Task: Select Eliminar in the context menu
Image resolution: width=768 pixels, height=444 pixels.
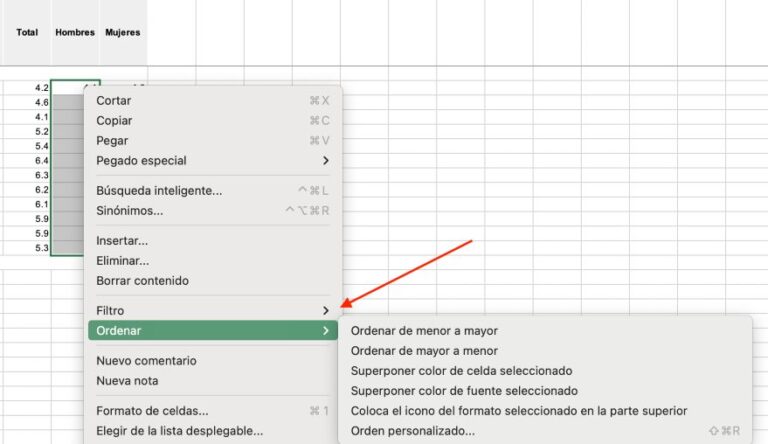Action: point(122,260)
